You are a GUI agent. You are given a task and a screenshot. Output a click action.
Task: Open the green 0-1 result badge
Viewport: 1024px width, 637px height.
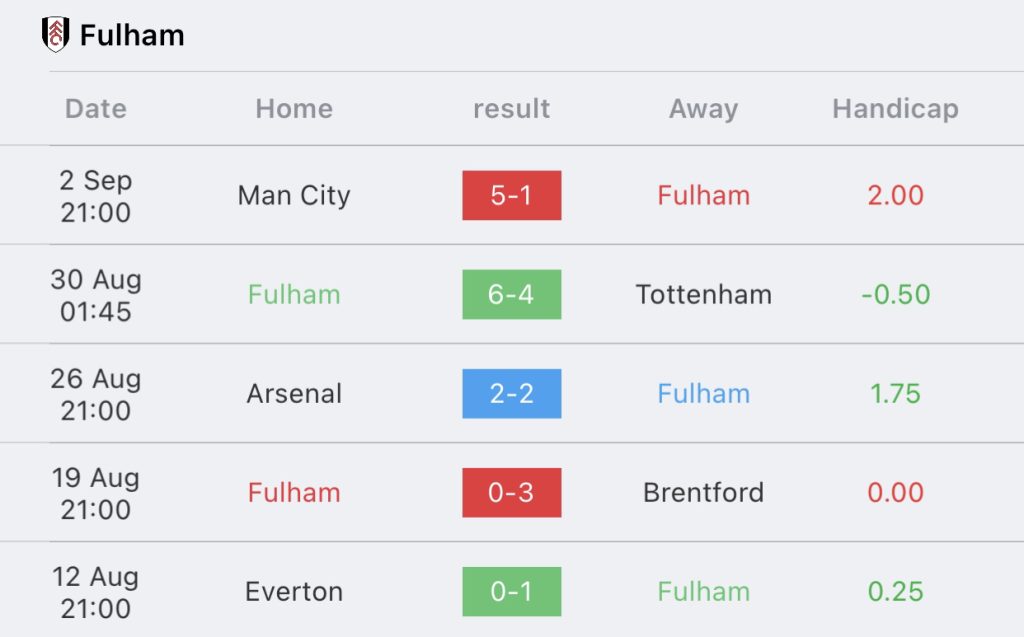[511, 592]
